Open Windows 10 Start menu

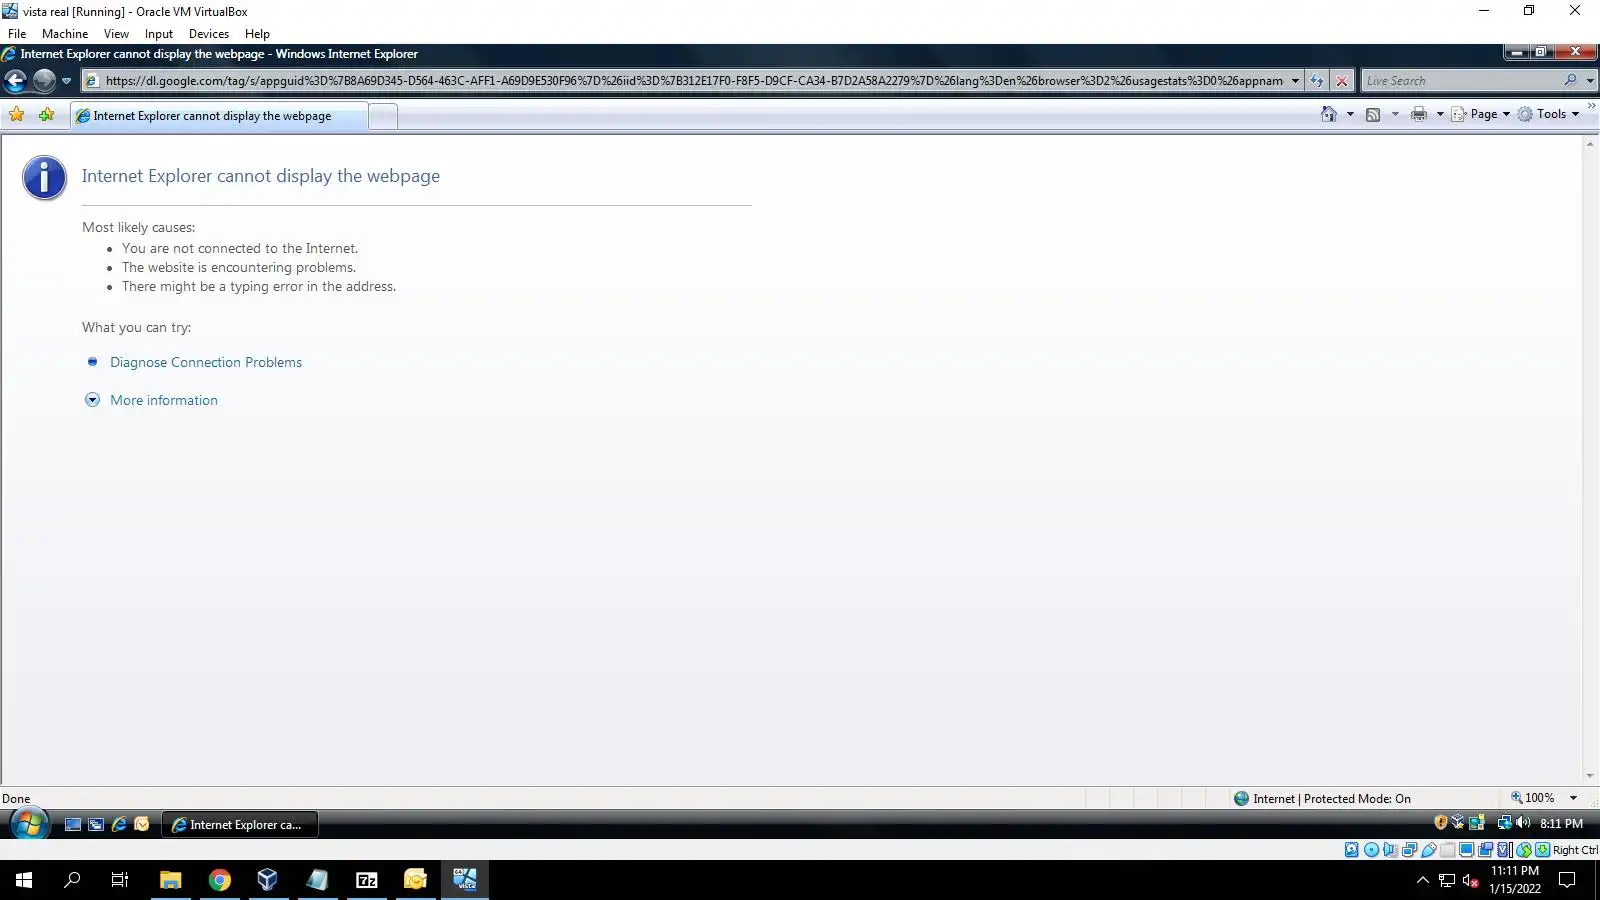pyautogui.click(x=24, y=880)
